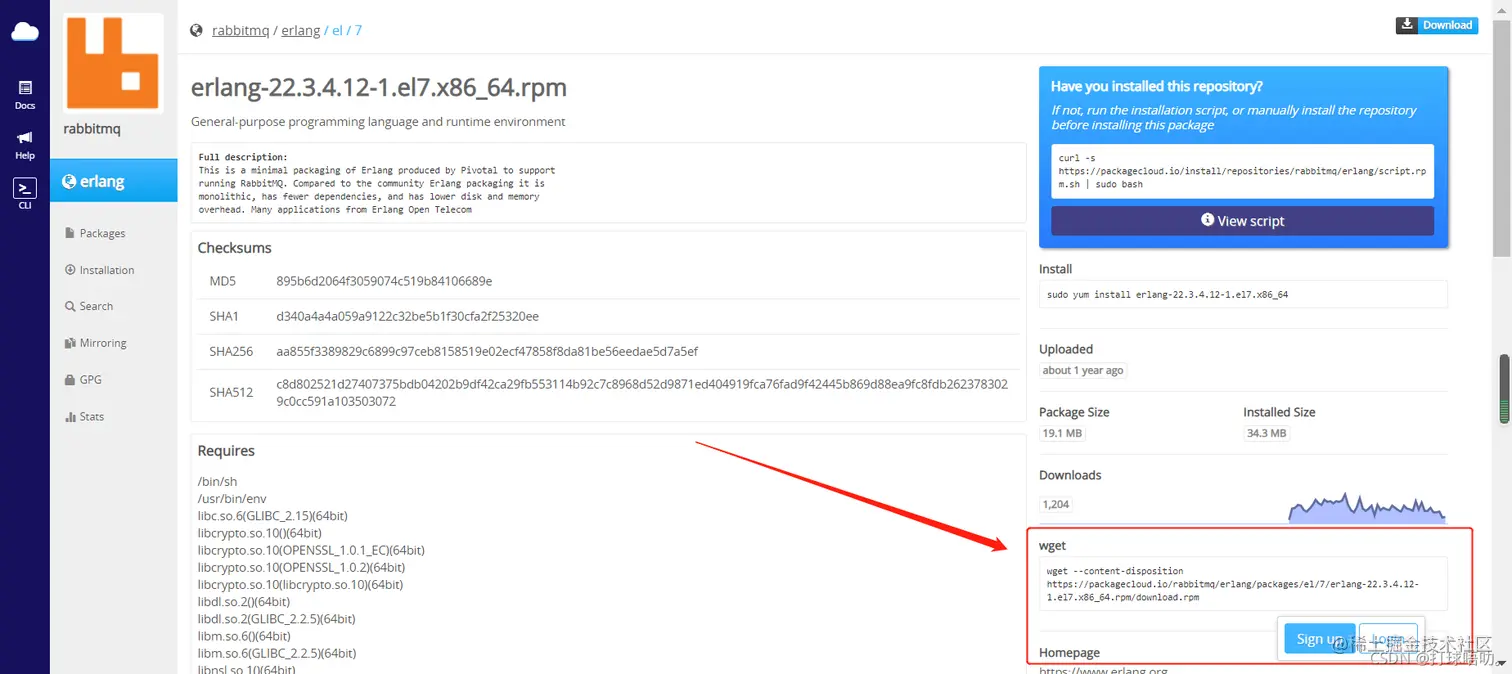Viewport: 1512px width, 674px height.
Task: Click the SHA1 checksum value
Action: (x=407, y=316)
